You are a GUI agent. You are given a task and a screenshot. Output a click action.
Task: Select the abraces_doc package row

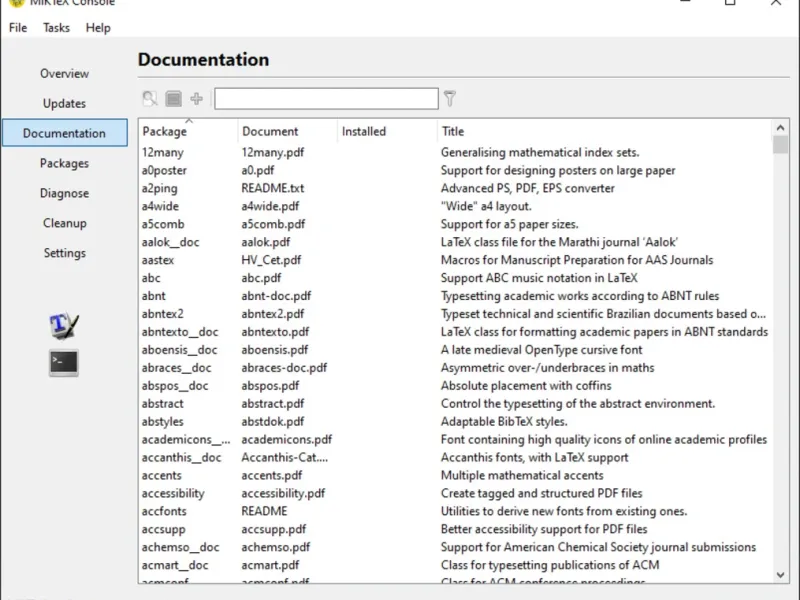[456, 368]
